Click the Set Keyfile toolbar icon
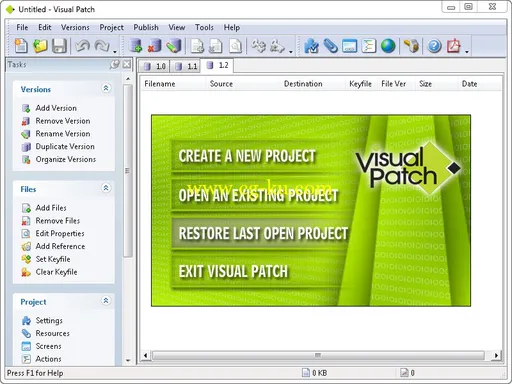Image resolution: width=512 pixels, height=384 pixels. (258, 46)
